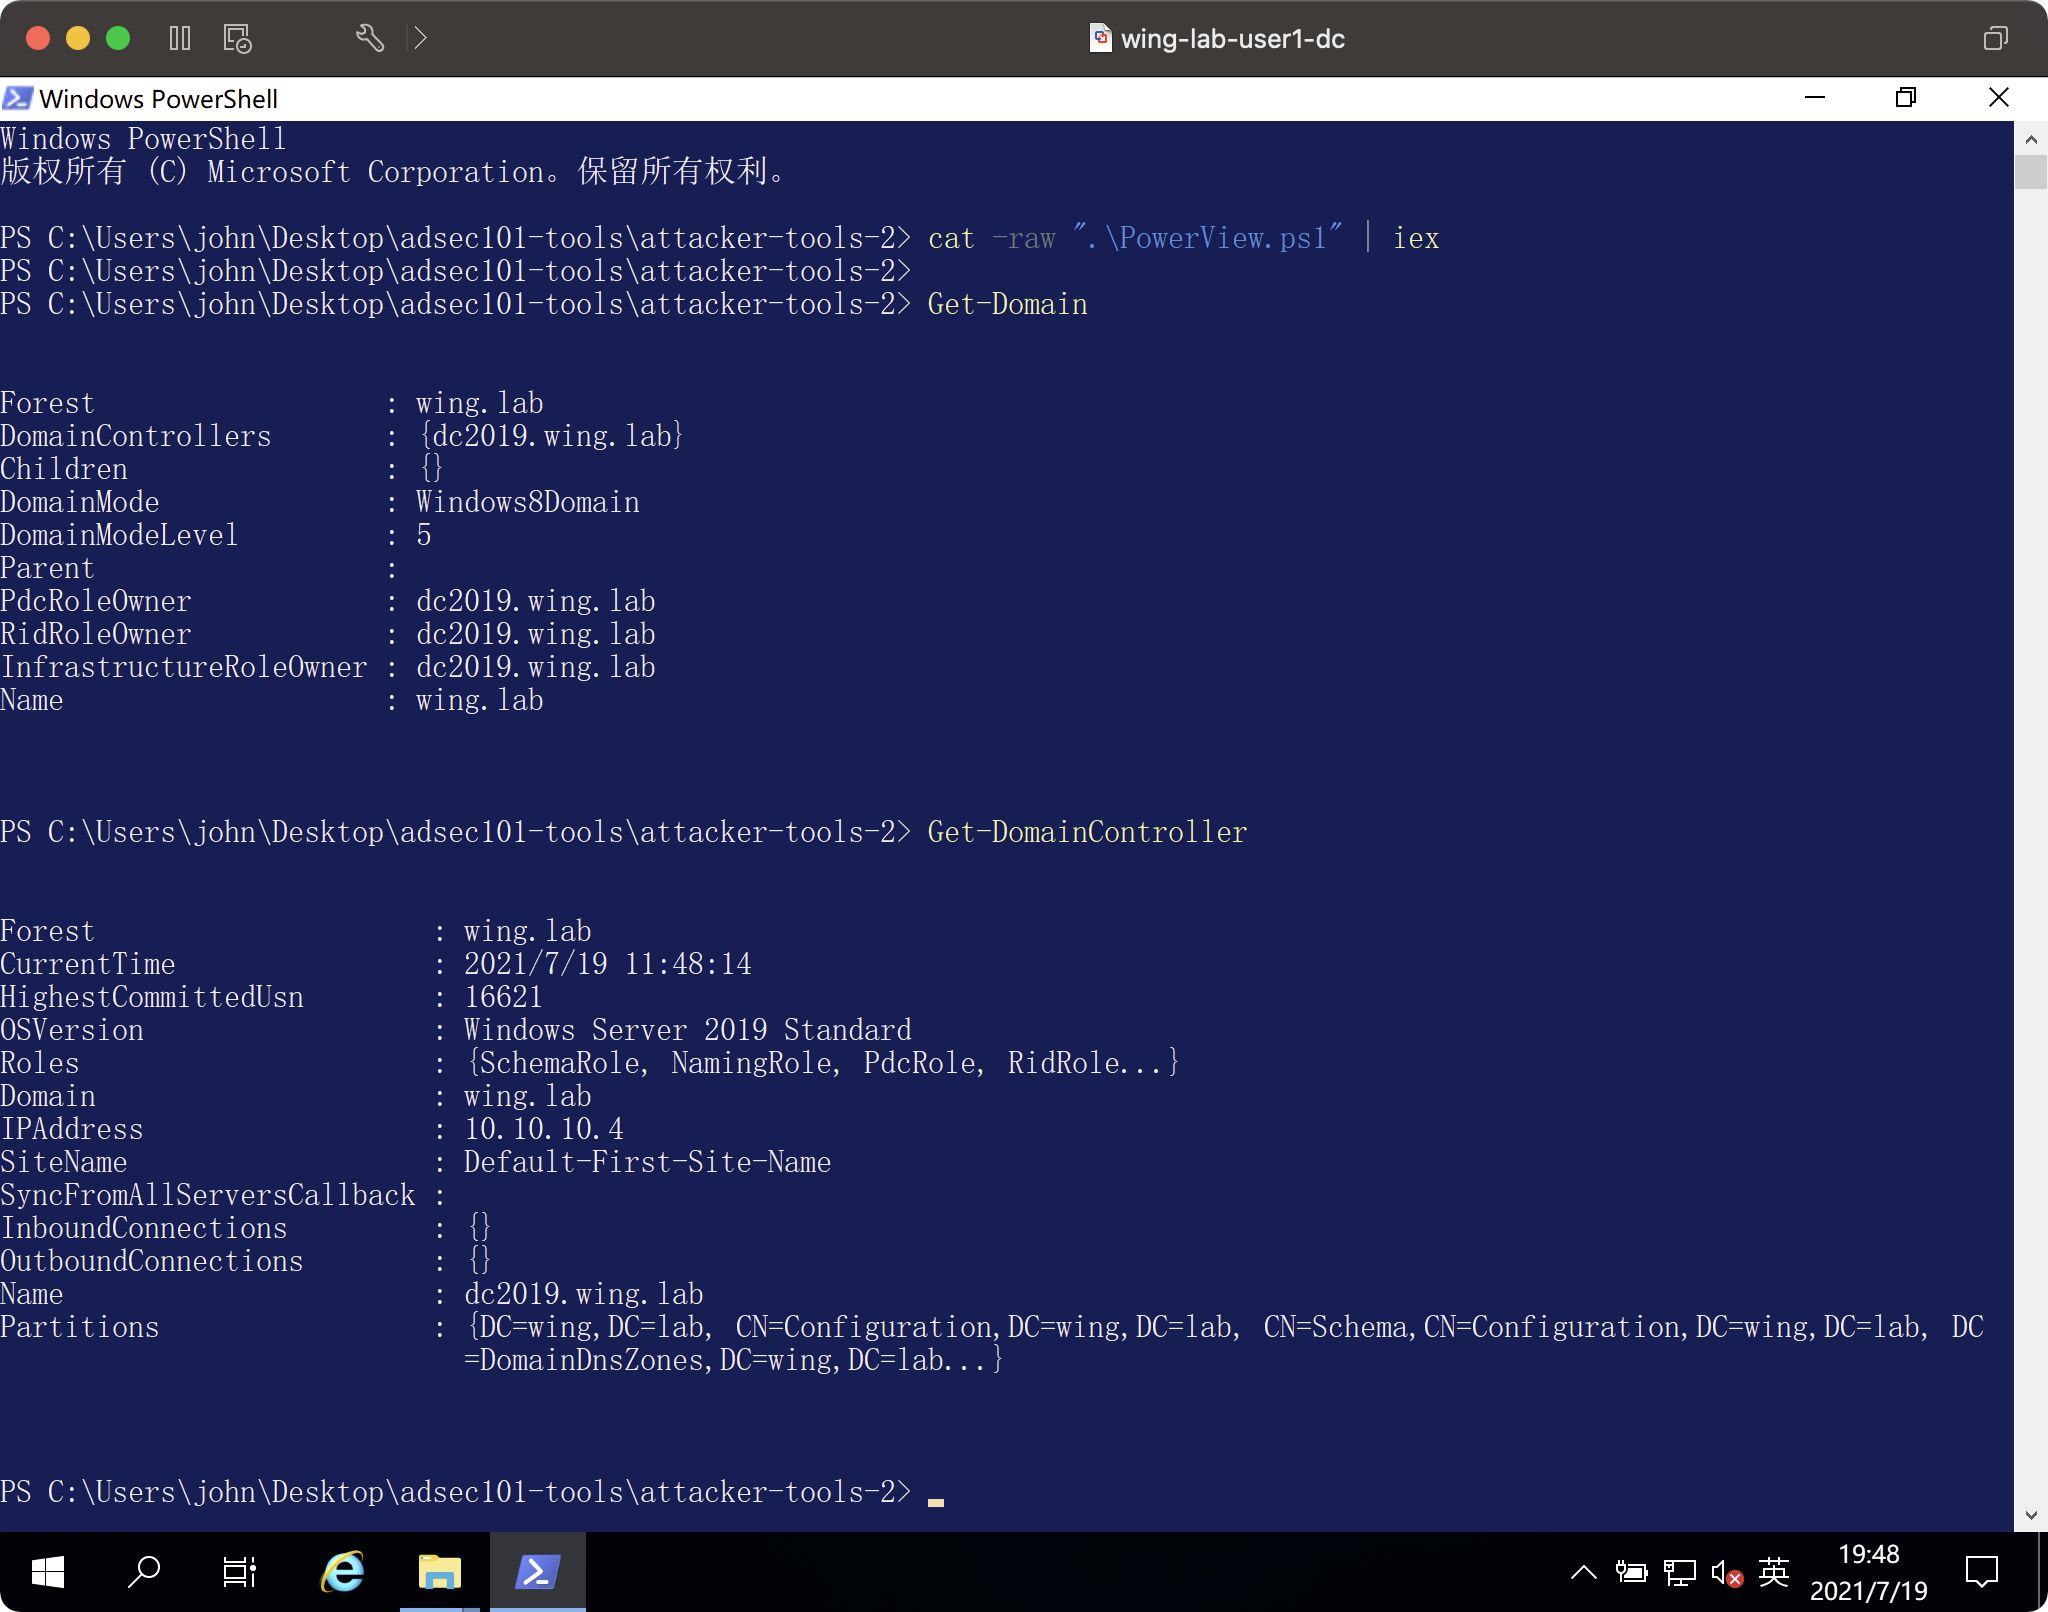The height and width of the screenshot is (1612, 2048).
Task: Click the 'wing-lab-user1-dc' VM title text
Action: click(1232, 38)
